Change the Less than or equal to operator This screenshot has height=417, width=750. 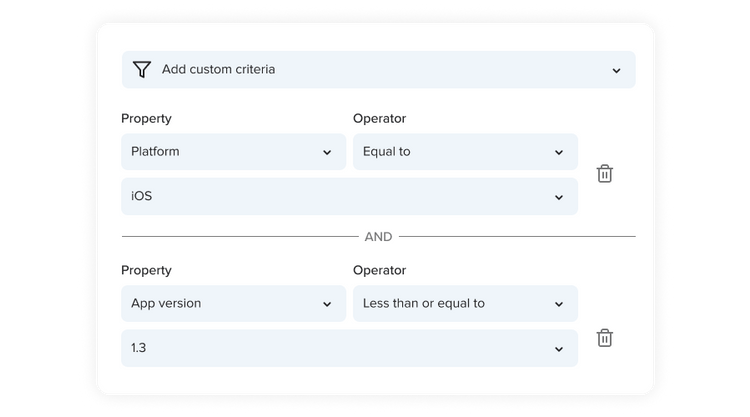(x=465, y=303)
